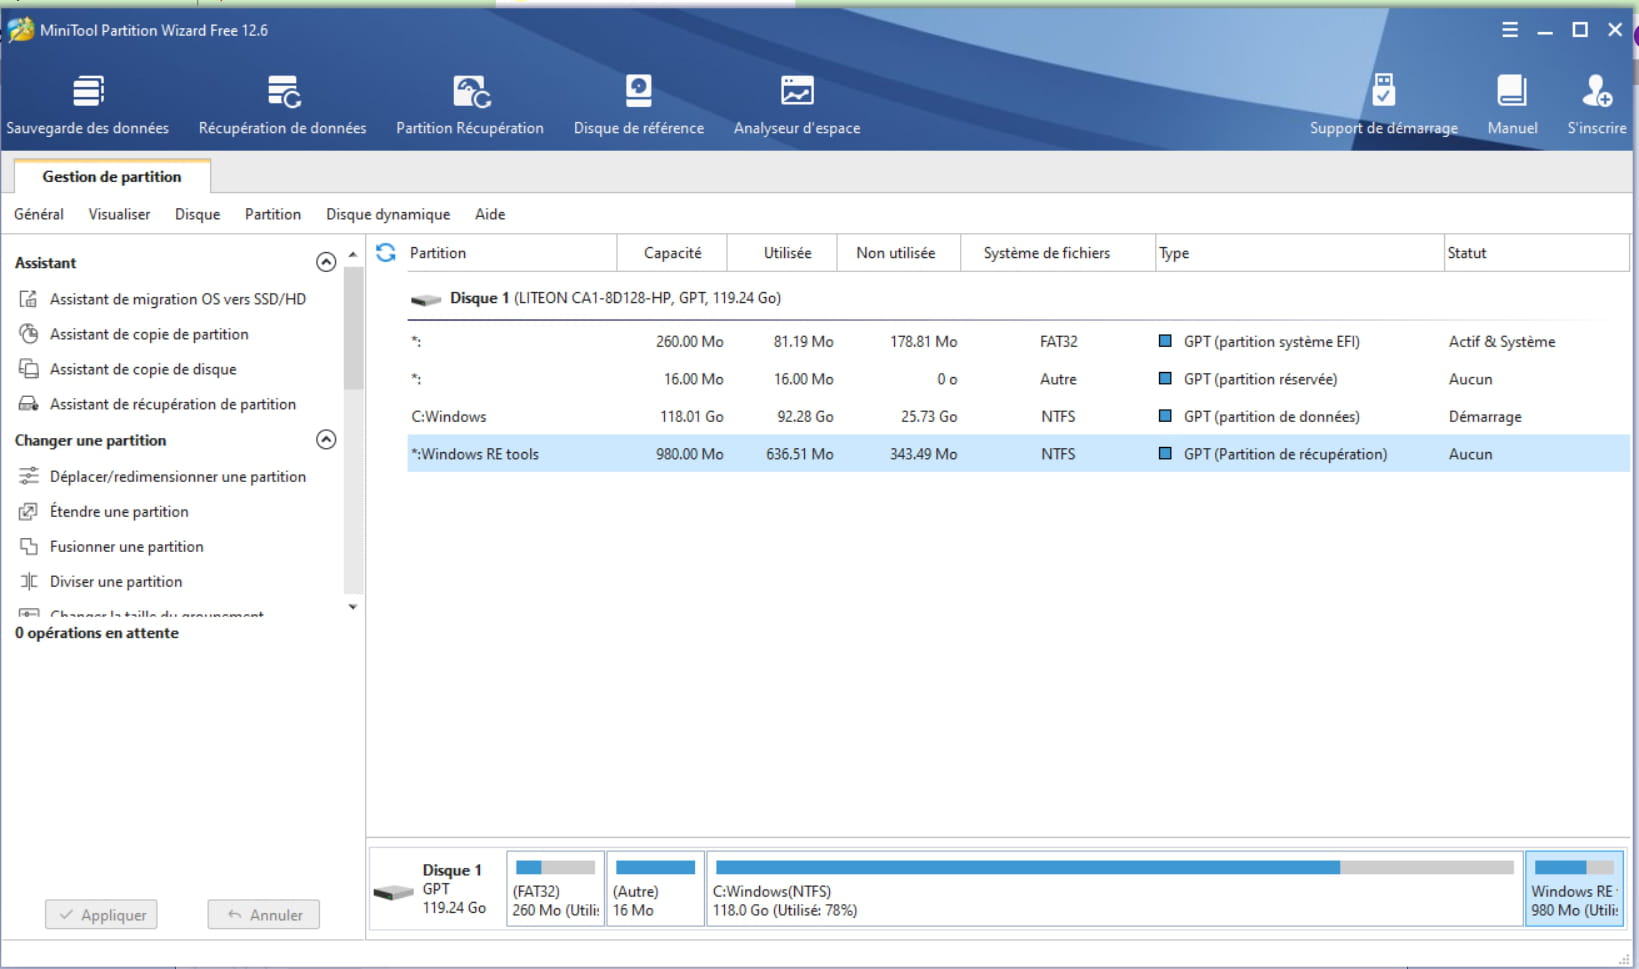Choose Déplacer/redimensionner une partition
Viewport: 1639px width, 969px height.
(178, 476)
